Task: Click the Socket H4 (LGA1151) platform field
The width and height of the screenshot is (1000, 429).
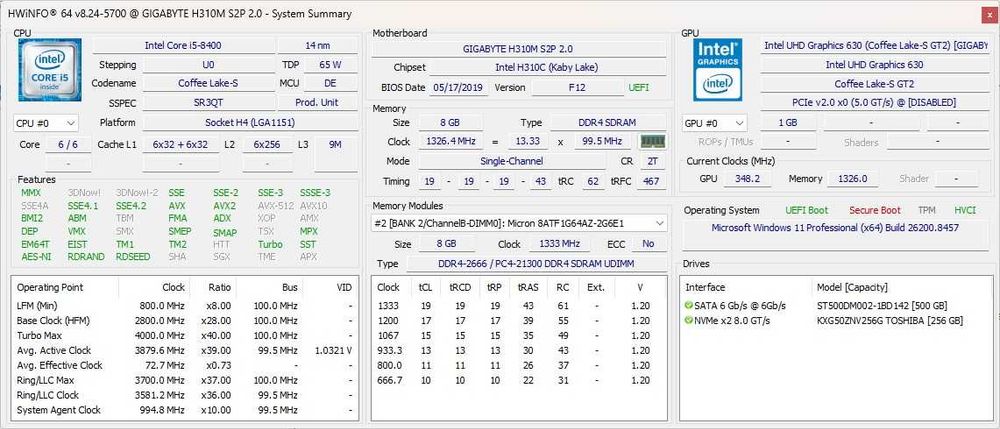Action: [250, 122]
